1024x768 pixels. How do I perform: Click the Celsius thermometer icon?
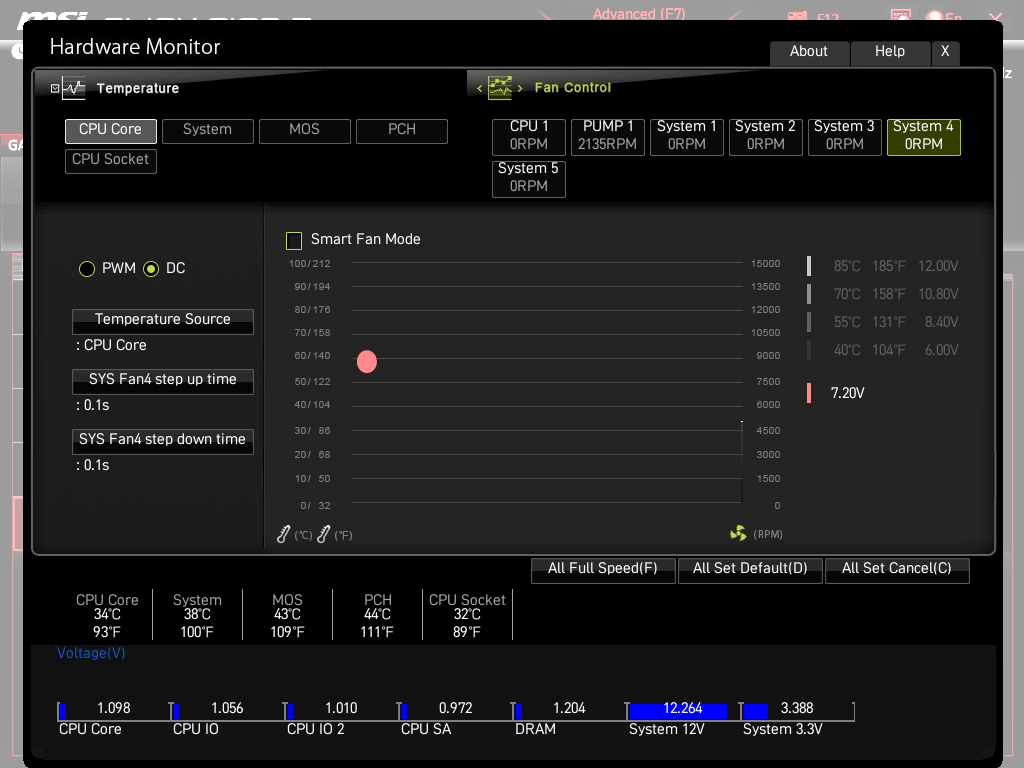283,534
